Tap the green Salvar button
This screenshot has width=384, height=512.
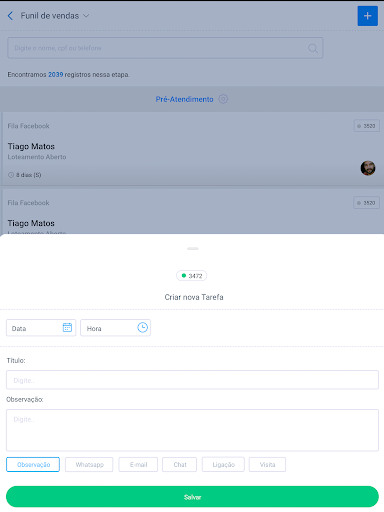(192, 497)
